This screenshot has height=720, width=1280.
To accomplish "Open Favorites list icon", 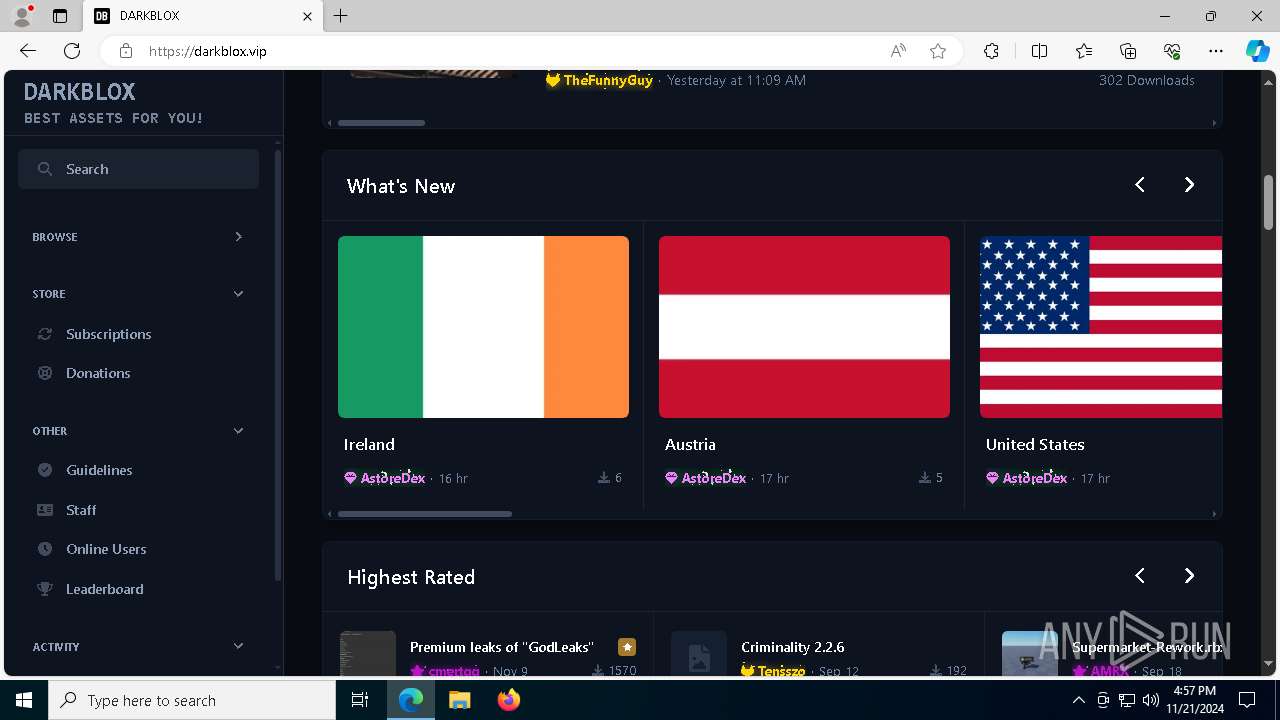I will tap(1084, 51).
